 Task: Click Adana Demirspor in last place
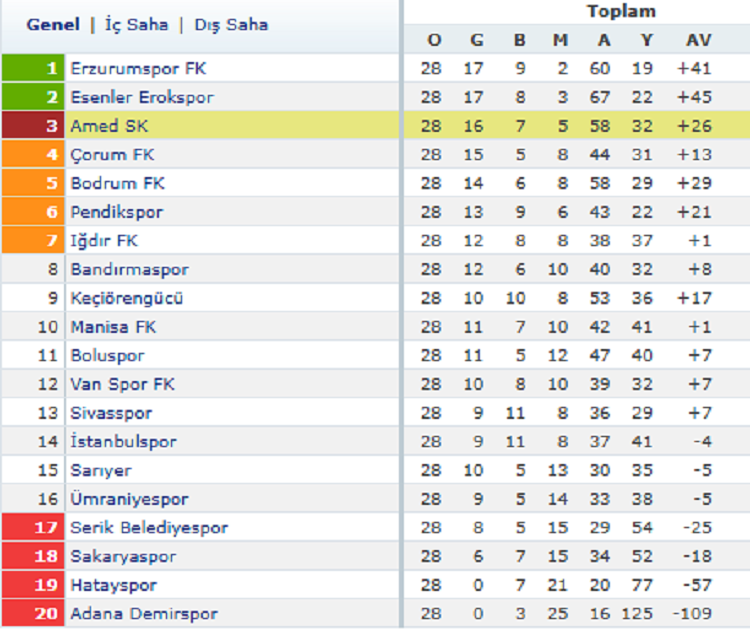click(143, 614)
